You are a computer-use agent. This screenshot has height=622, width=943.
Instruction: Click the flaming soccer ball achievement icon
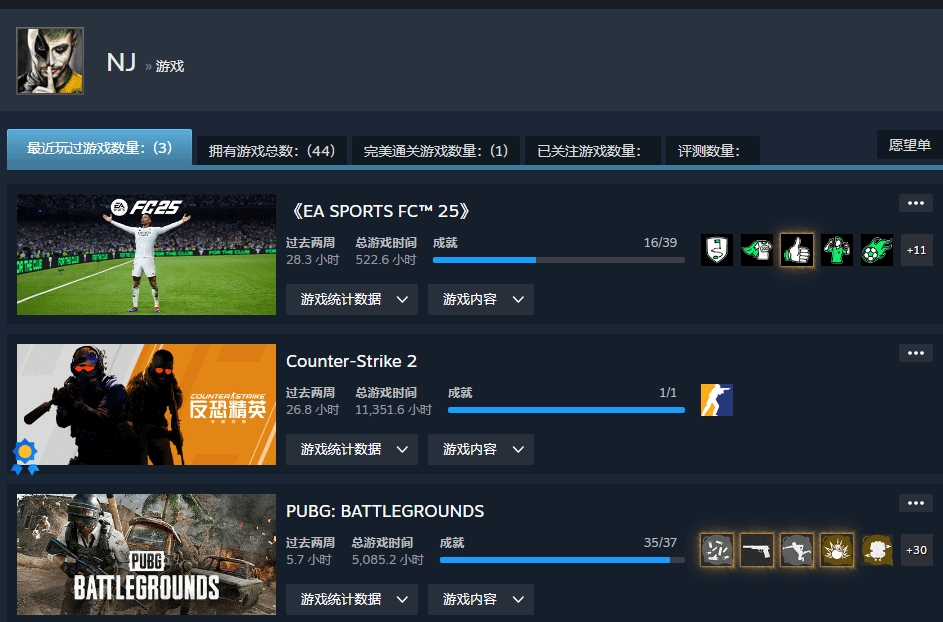coord(877,250)
